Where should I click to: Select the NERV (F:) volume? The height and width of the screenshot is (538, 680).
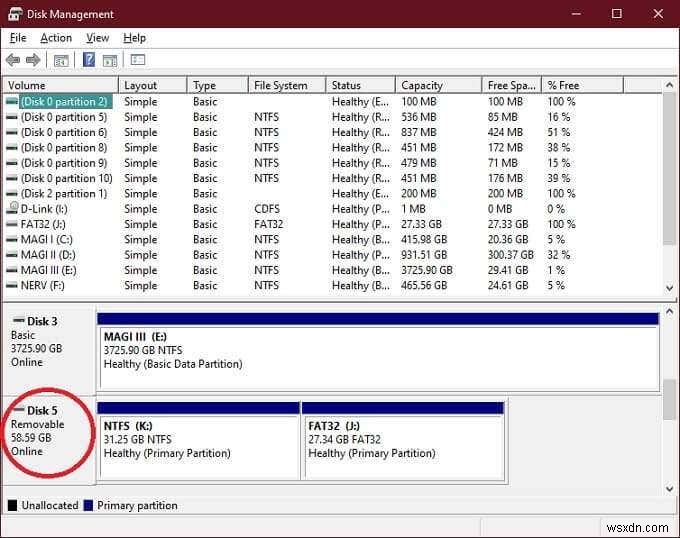click(42, 286)
